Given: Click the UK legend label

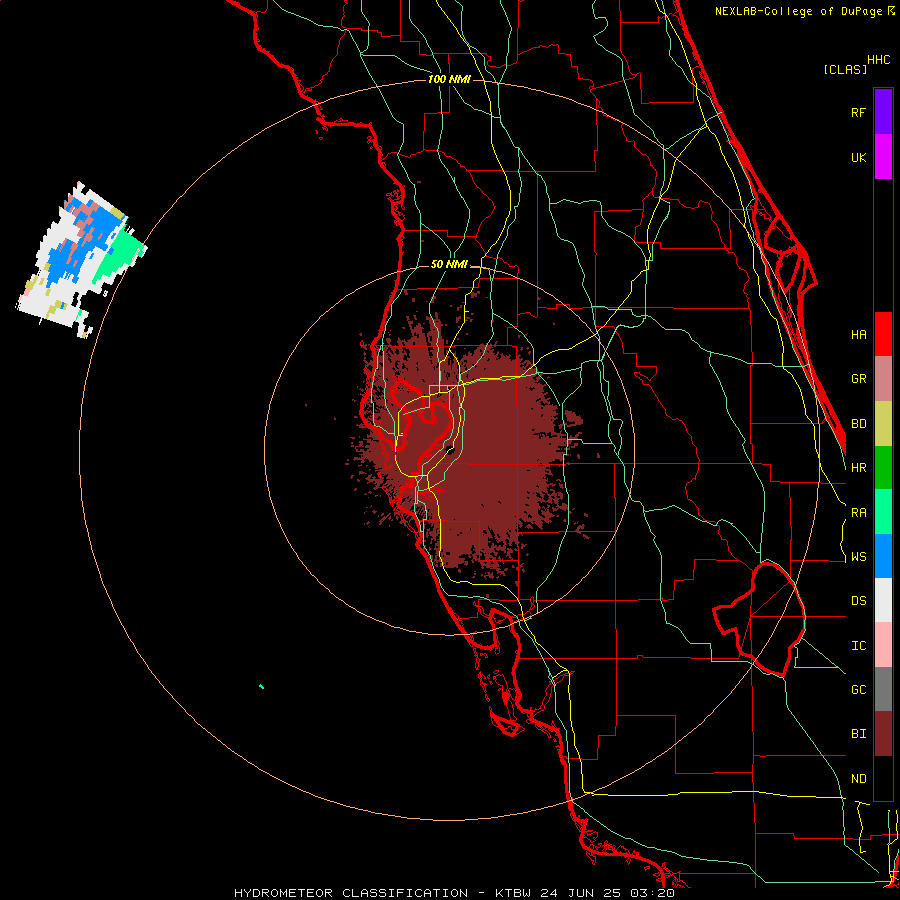Looking at the screenshot, I should point(858,157).
